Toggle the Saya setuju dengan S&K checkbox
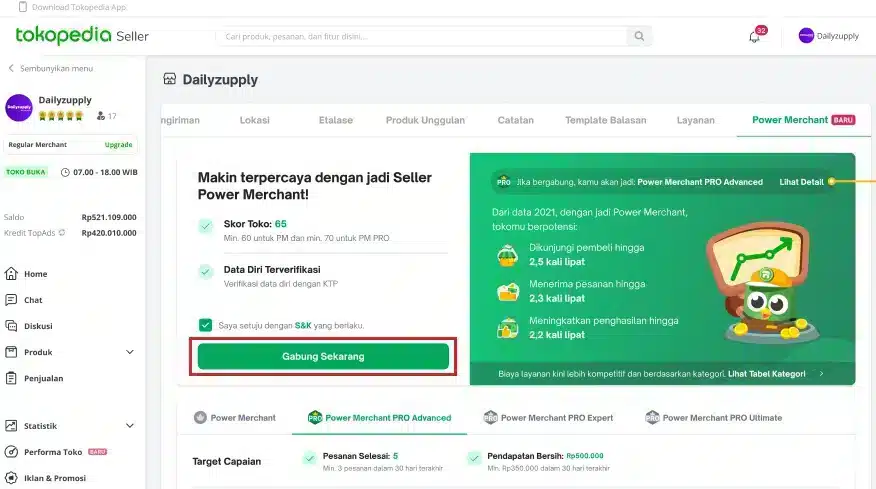The height and width of the screenshot is (489, 876). 205,325
